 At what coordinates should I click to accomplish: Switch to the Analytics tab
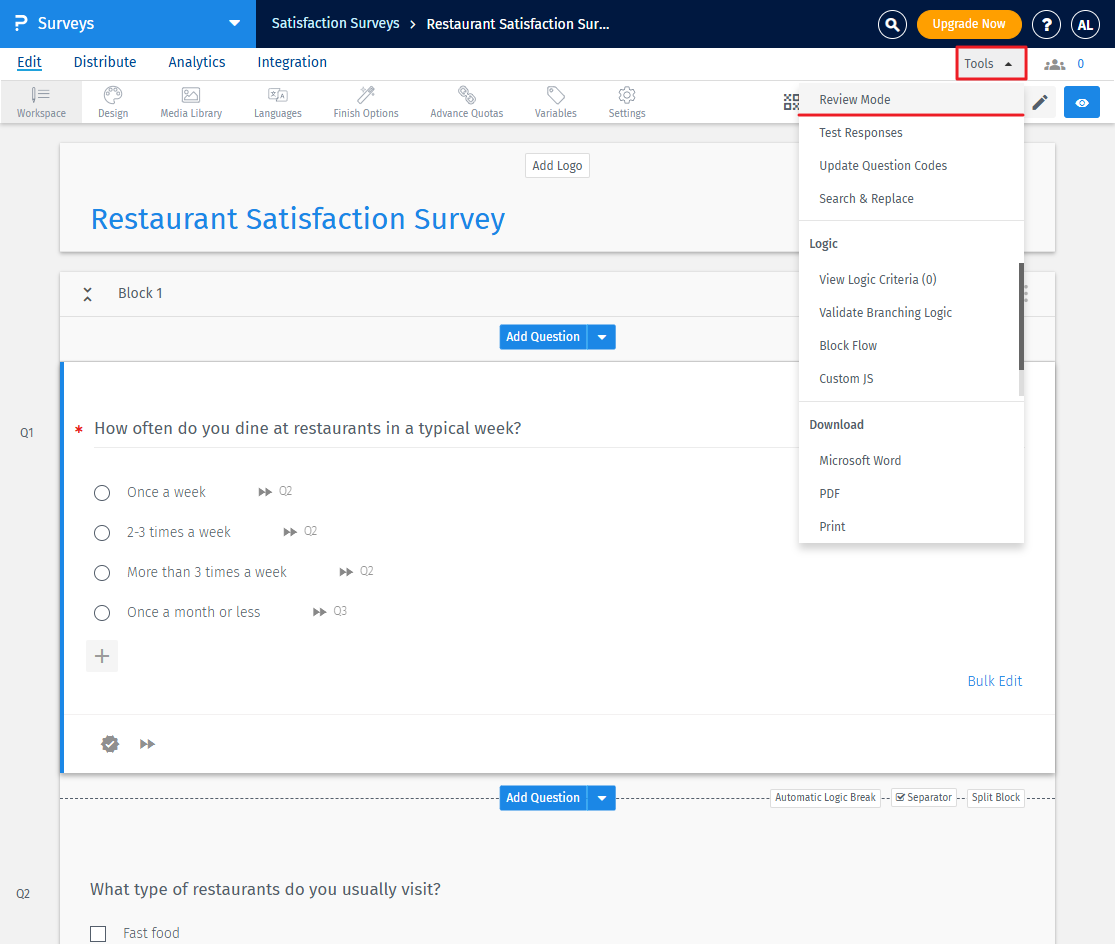[x=196, y=62]
